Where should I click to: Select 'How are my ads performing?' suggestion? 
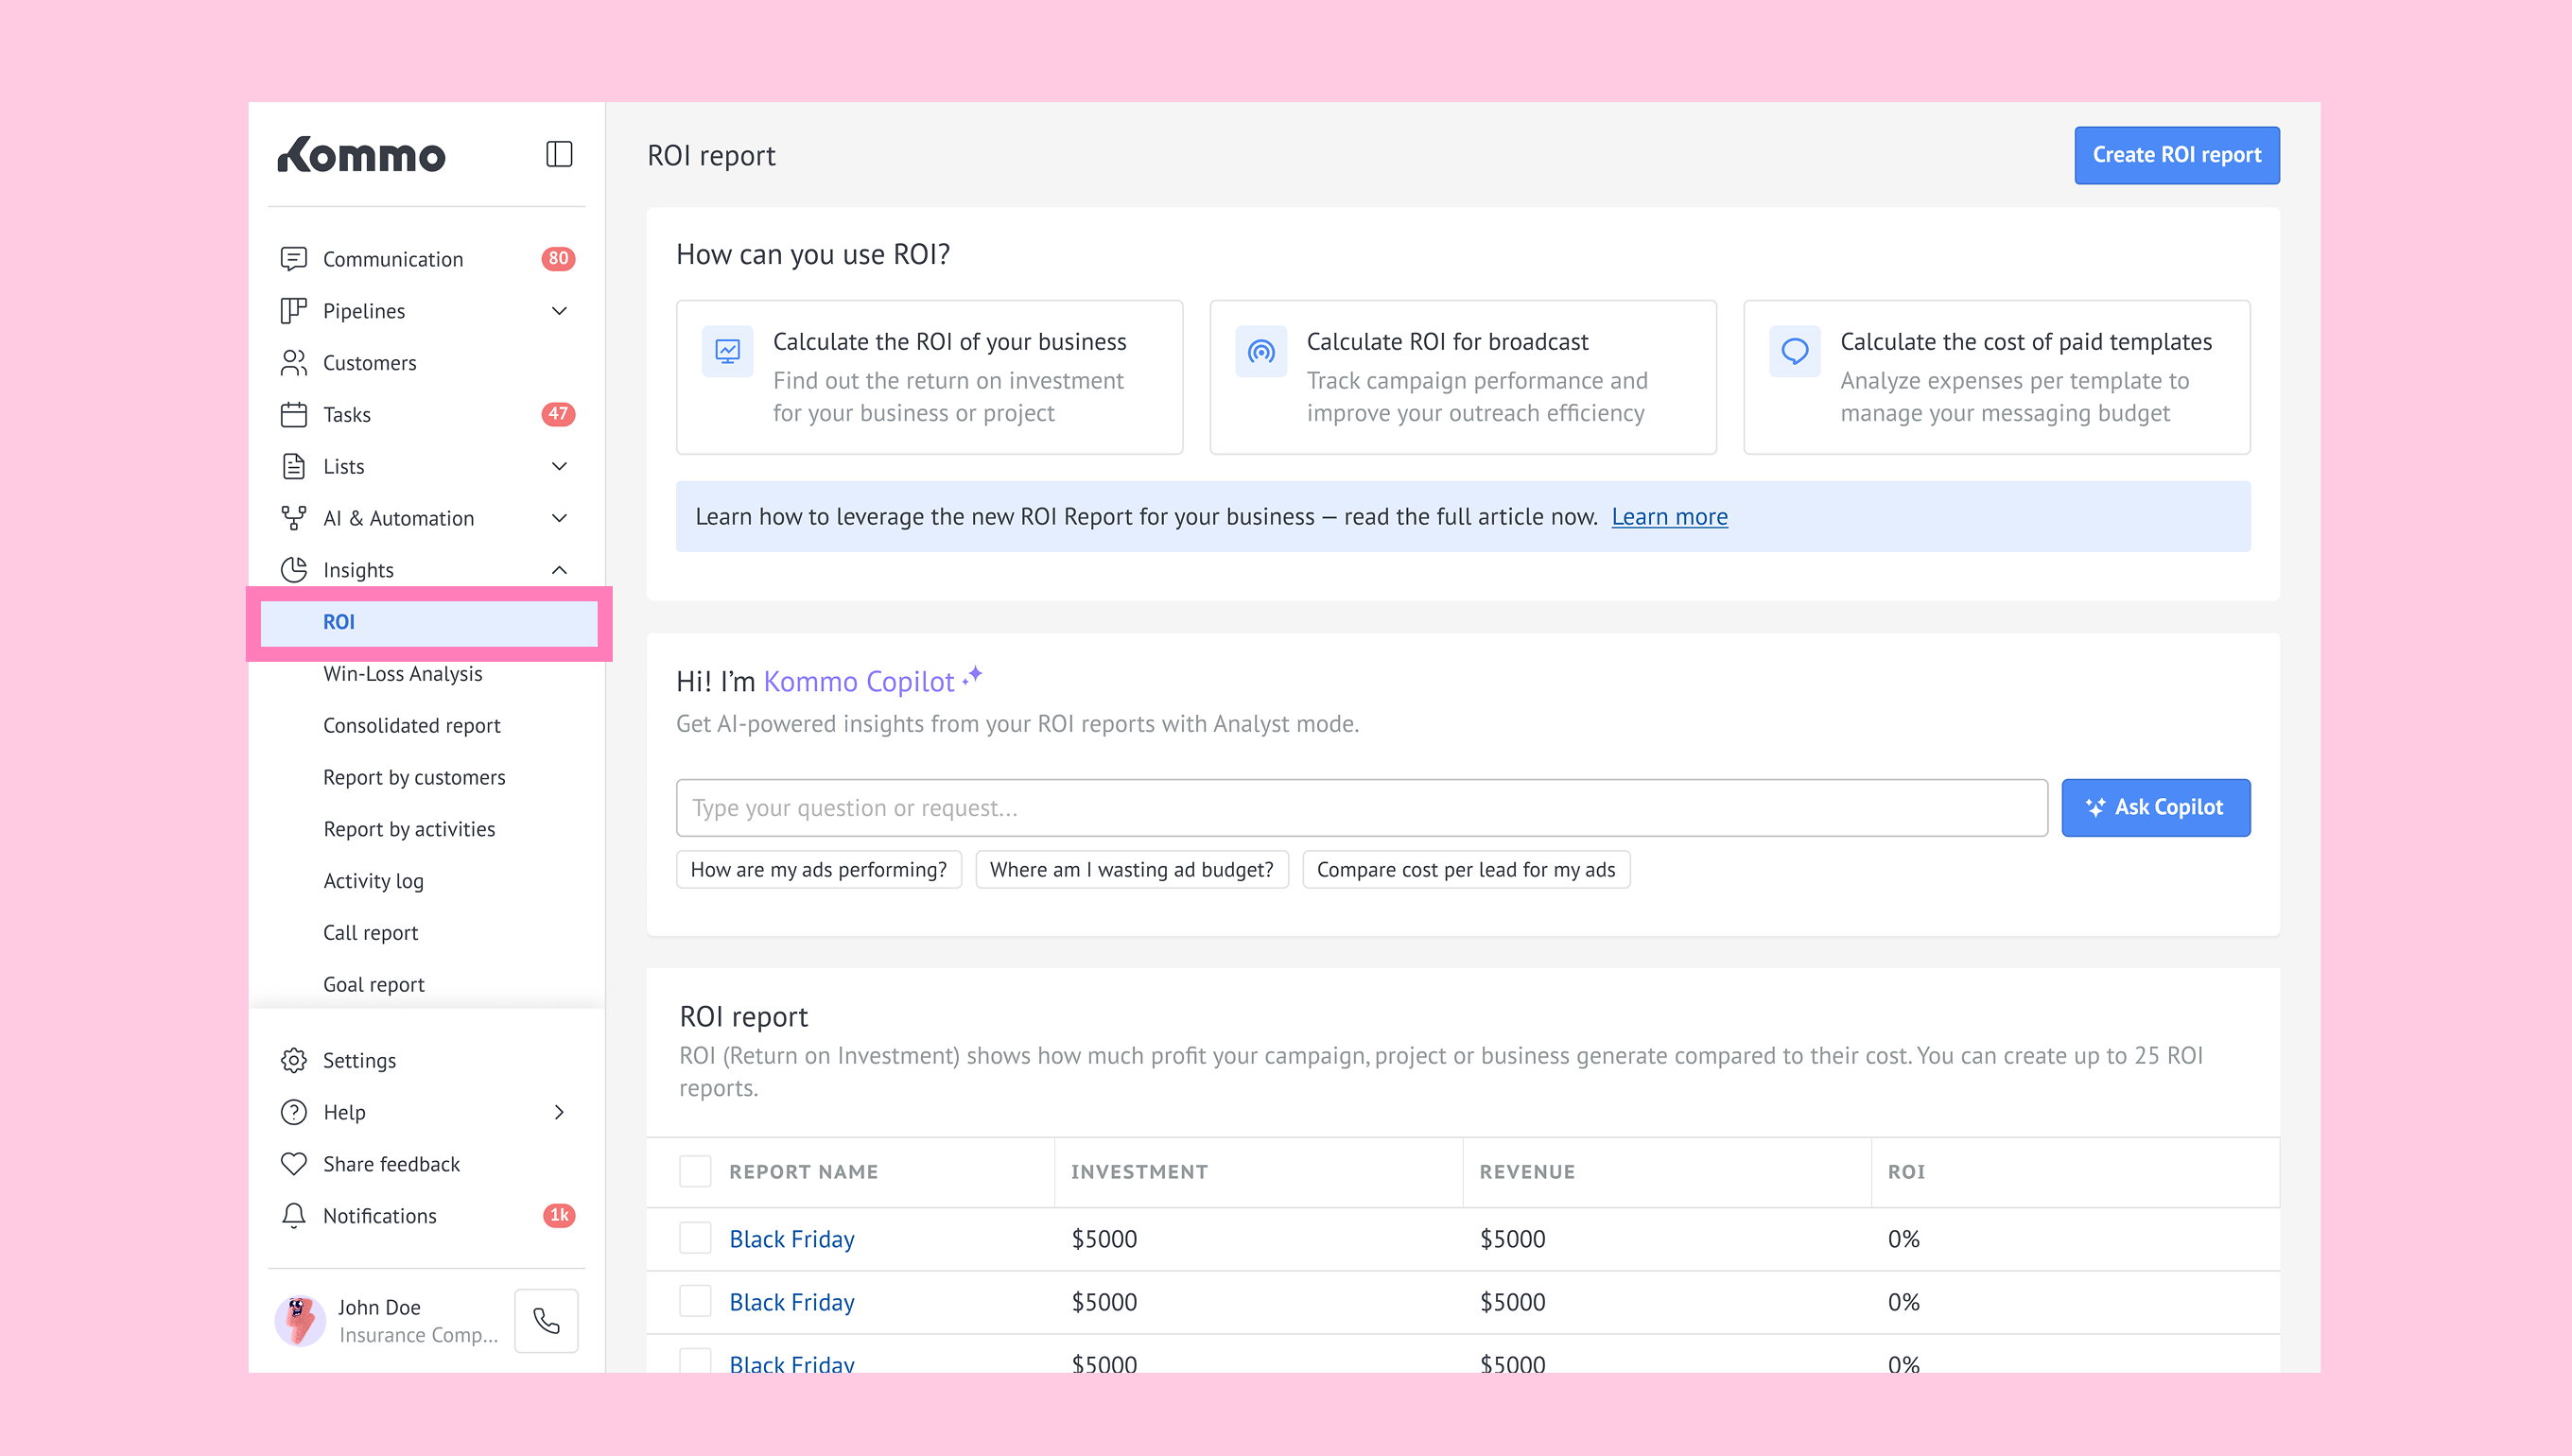tap(818, 870)
